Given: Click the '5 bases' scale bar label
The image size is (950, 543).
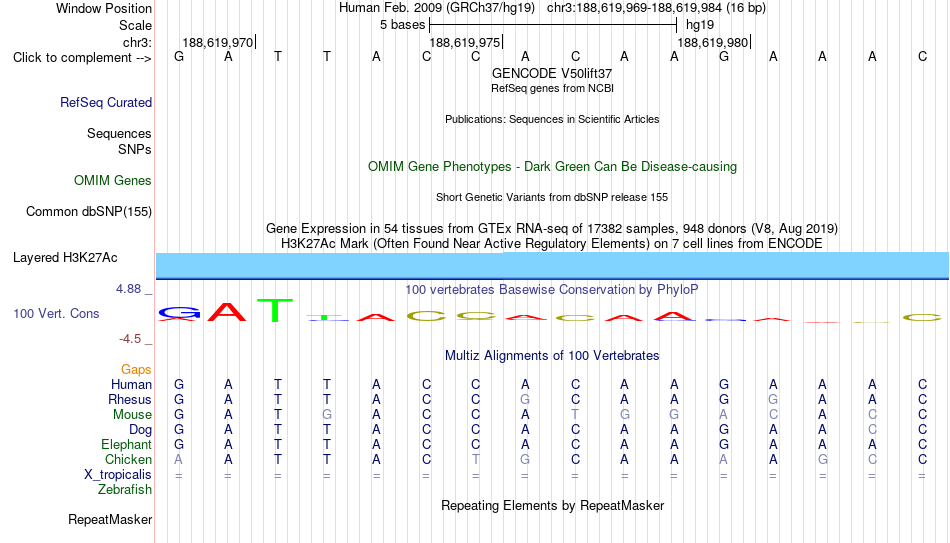Looking at the screenshot, I should [402, 25].
